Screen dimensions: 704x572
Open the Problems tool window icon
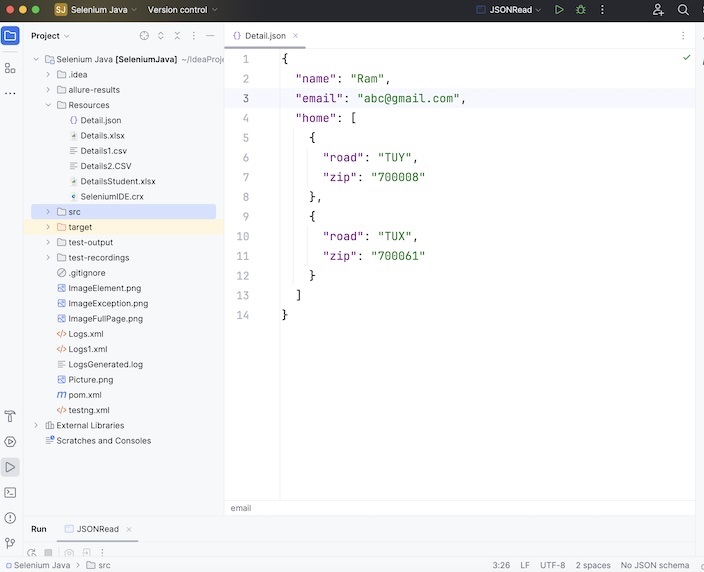click(x=10, y=518)
